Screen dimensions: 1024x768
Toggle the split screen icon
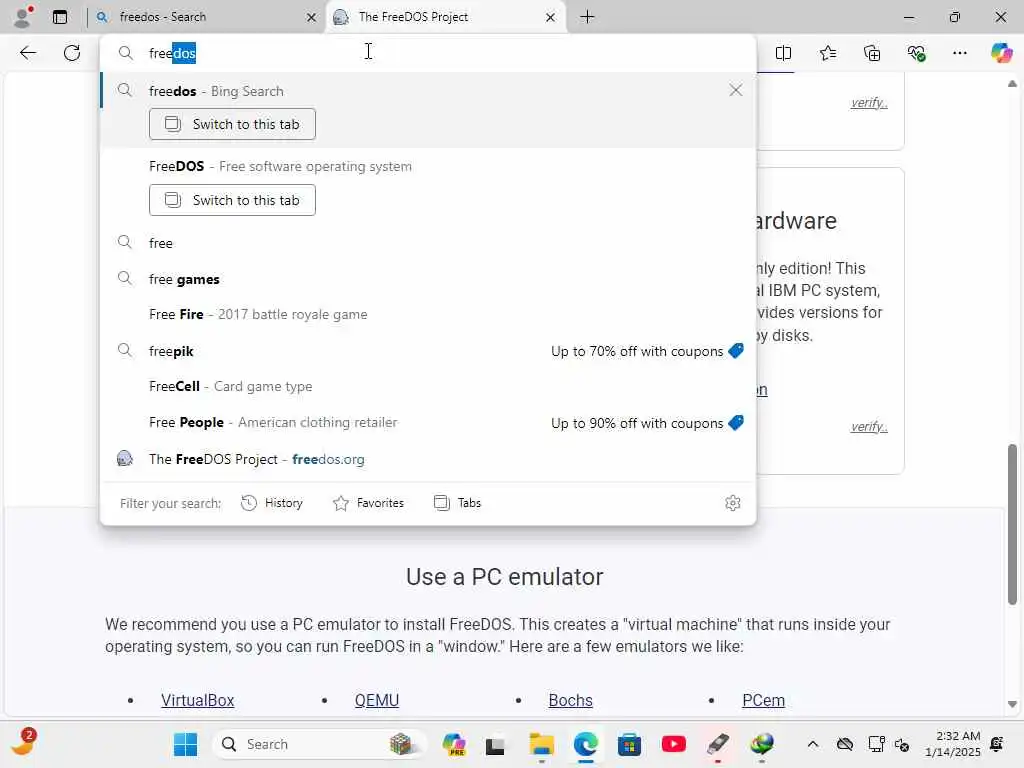pyautogui.click(x=783, y=53)
